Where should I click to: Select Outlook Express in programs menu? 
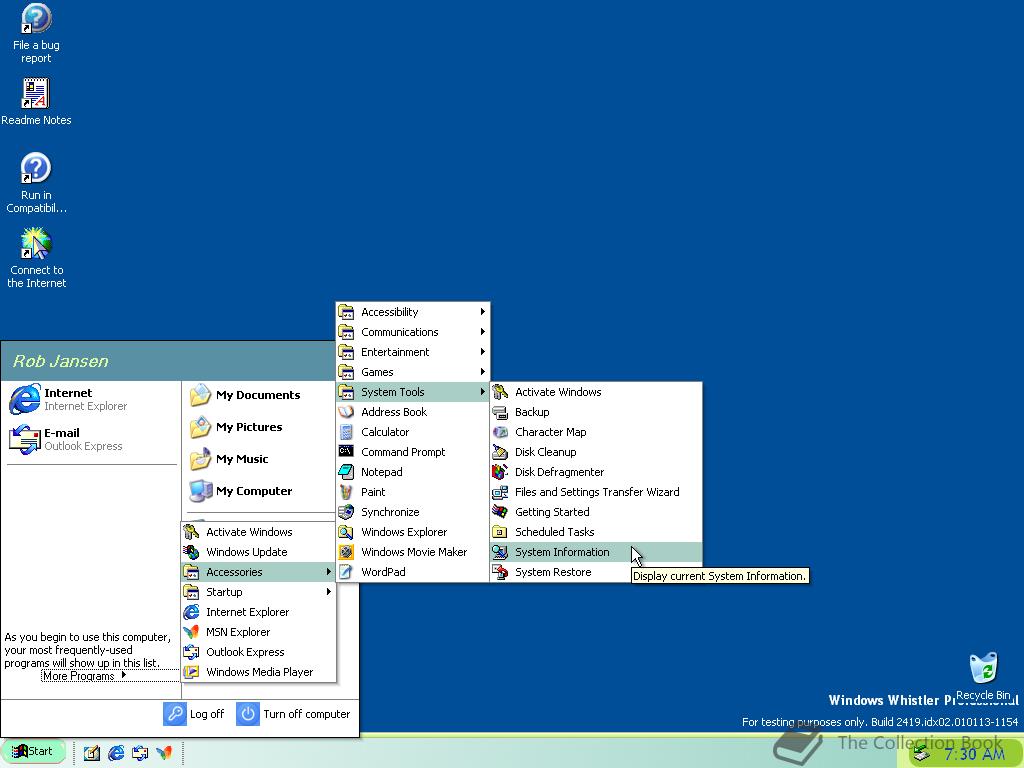259,652
